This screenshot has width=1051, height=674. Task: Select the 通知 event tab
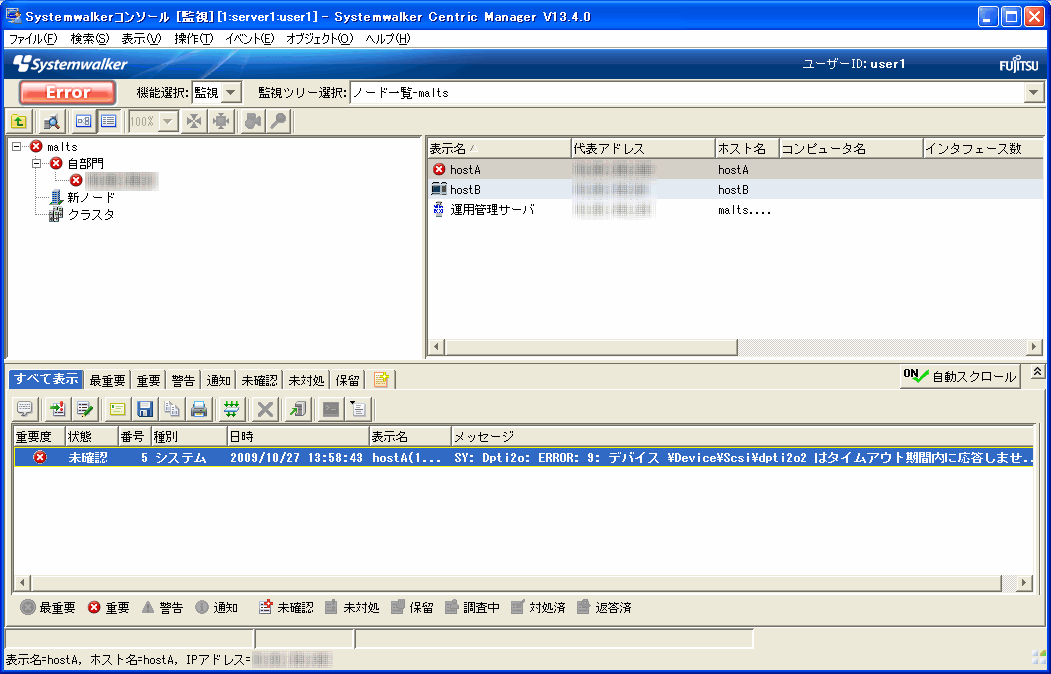click(x=218, y=381)
